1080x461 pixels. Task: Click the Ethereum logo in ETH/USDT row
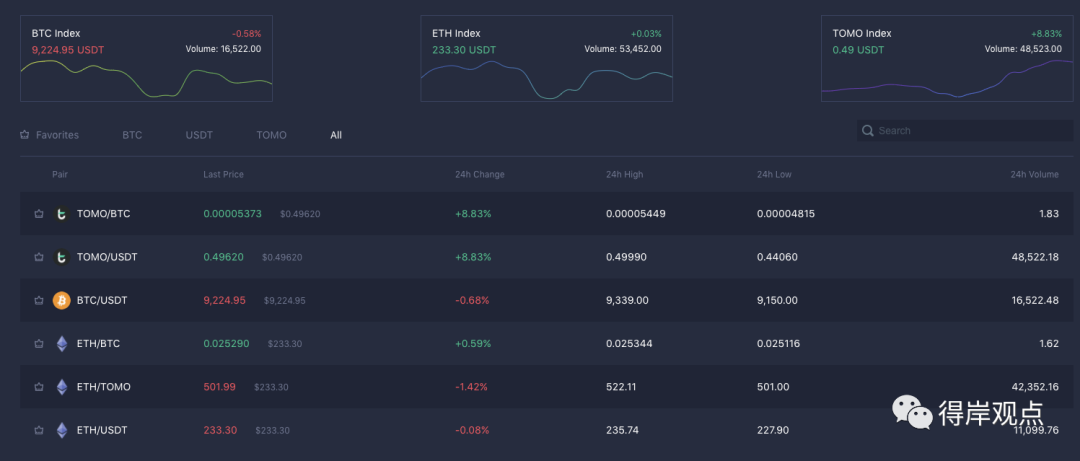tap(61, 431)
